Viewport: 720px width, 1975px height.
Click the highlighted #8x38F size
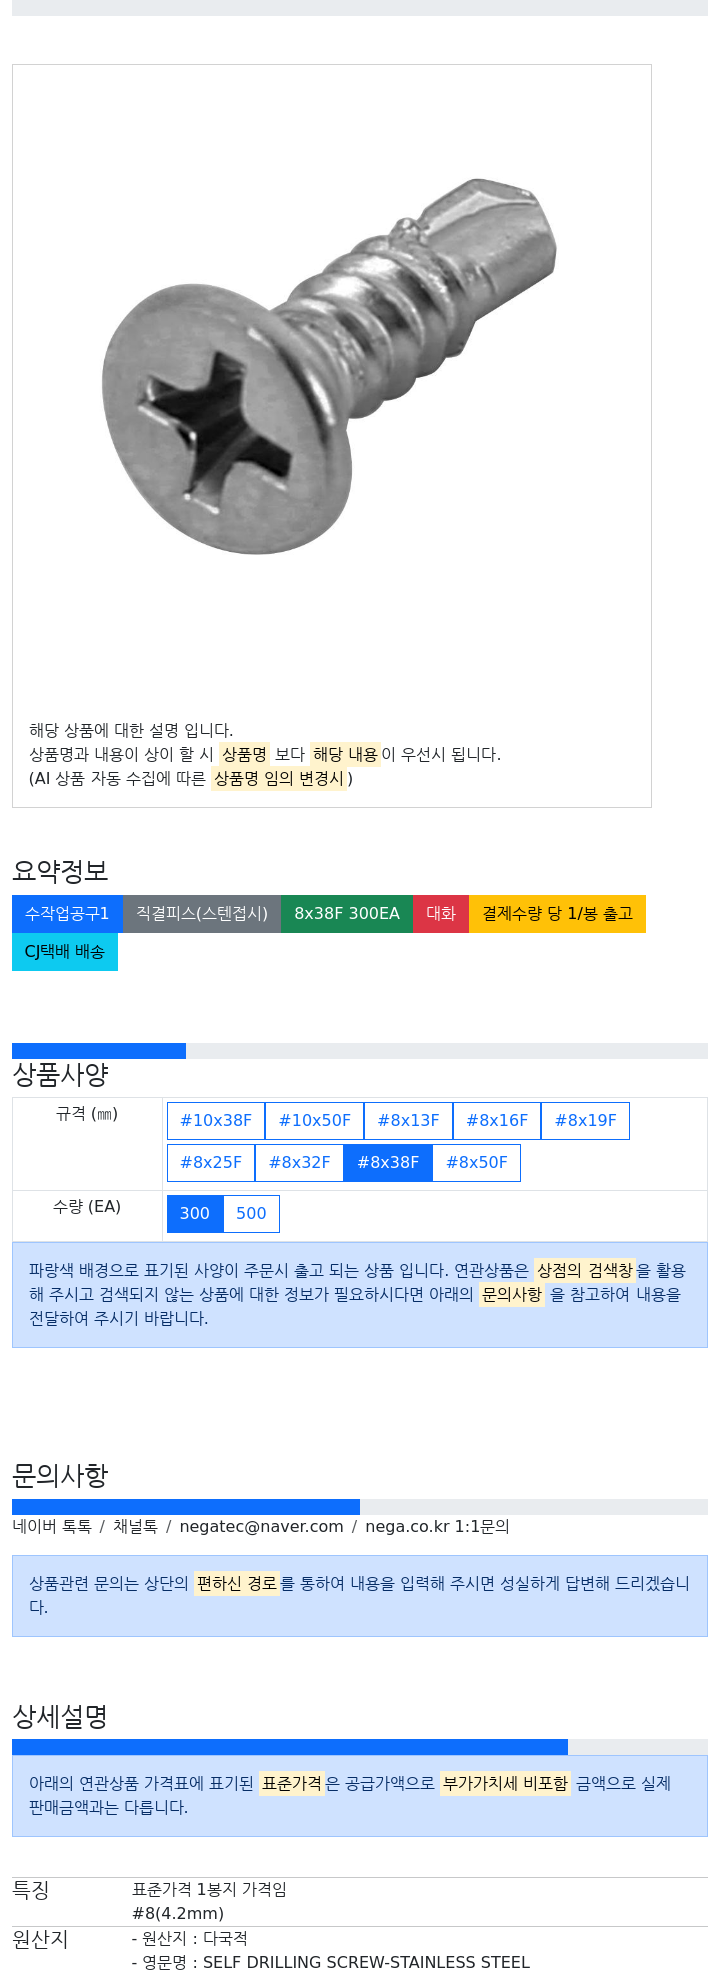388,1163
